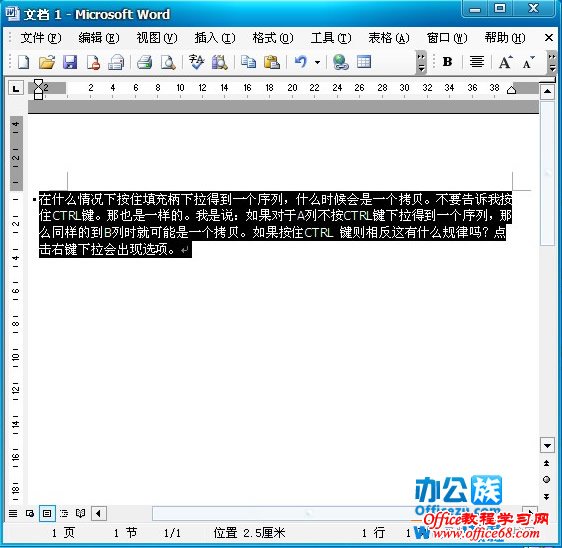This screenshot has width=562, height=548.
Task: Open the 帮助(H) menu
Action: click(x=505, y=38)
